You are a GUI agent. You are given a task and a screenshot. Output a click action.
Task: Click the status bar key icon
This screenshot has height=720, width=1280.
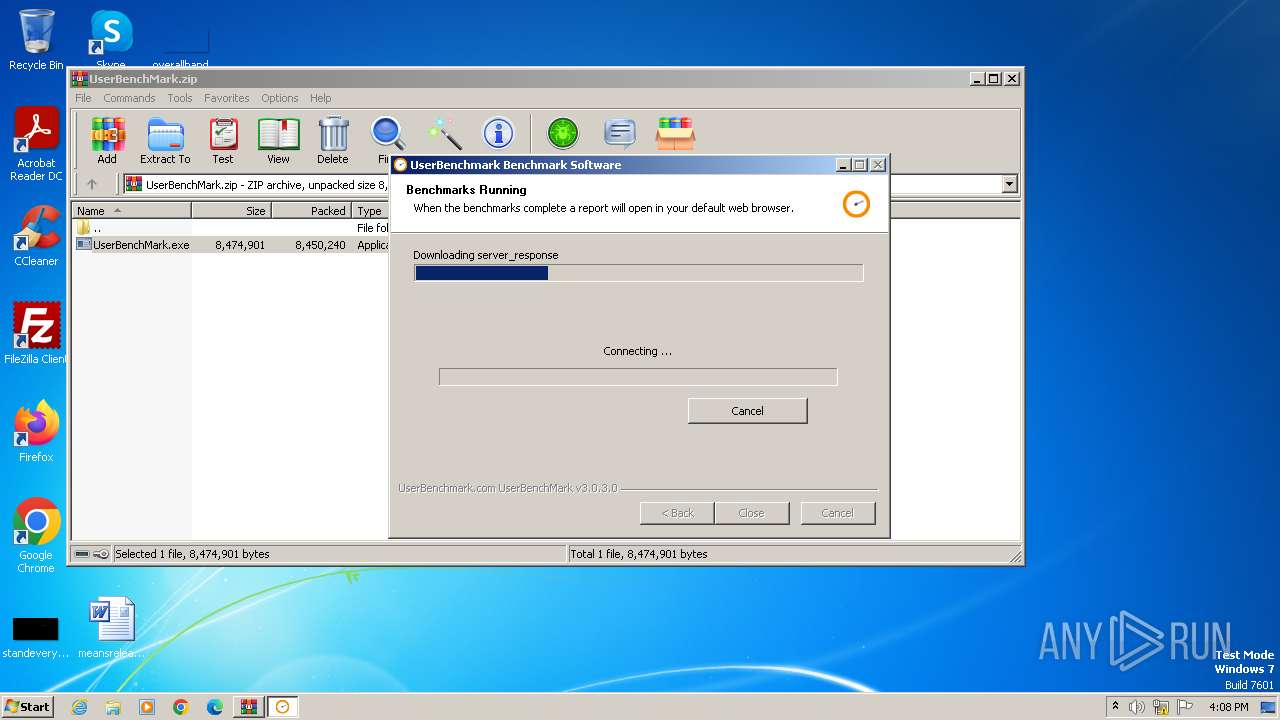click(101, 554)
